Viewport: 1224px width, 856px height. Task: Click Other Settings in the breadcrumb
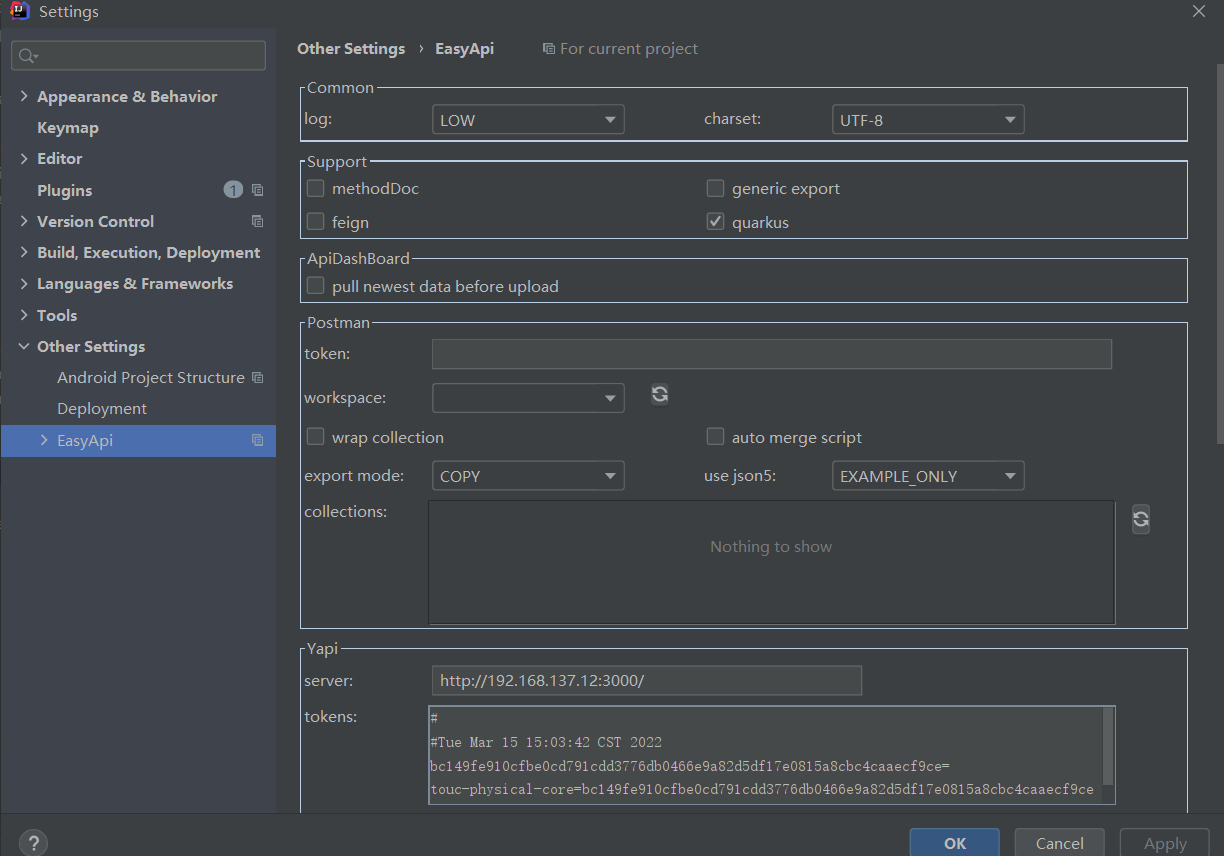point(351,48)
